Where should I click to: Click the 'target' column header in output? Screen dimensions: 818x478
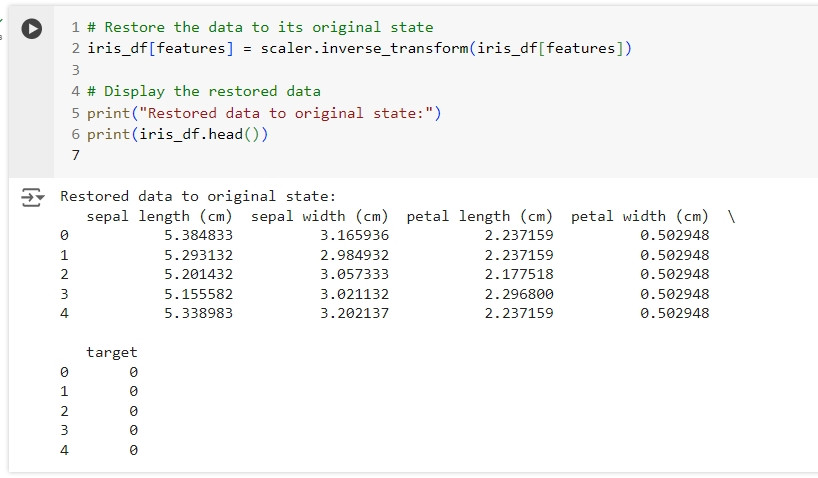(x=112, y=353)
